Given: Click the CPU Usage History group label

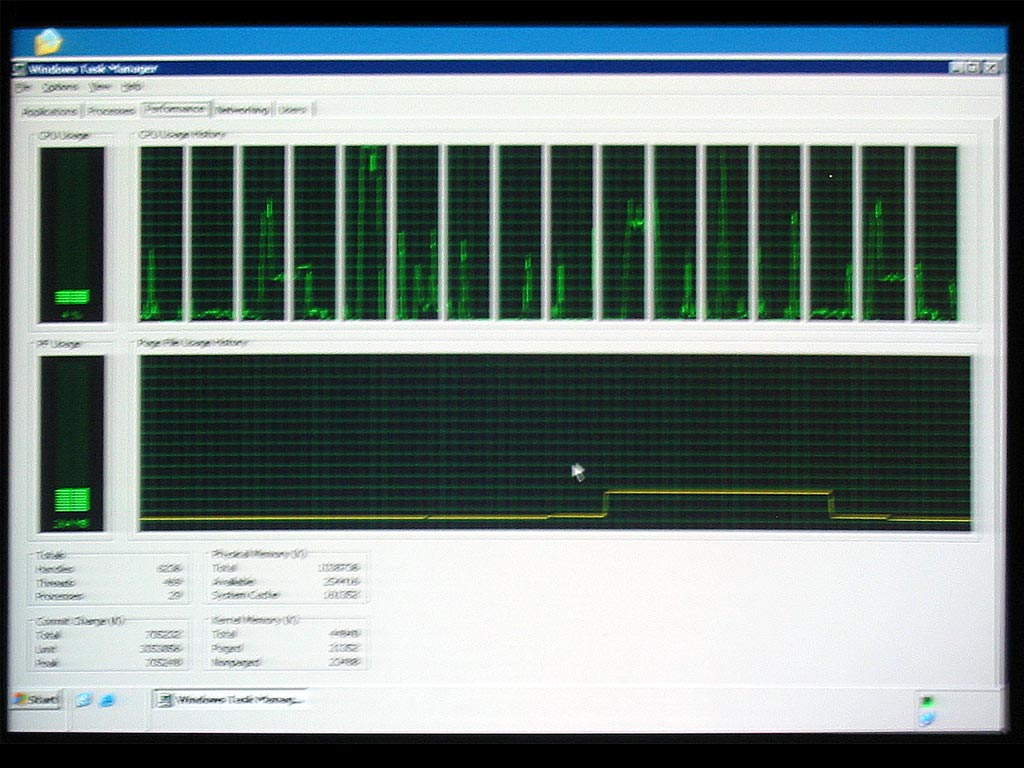Looking at the screenshot, I should [x=182, y=135].
